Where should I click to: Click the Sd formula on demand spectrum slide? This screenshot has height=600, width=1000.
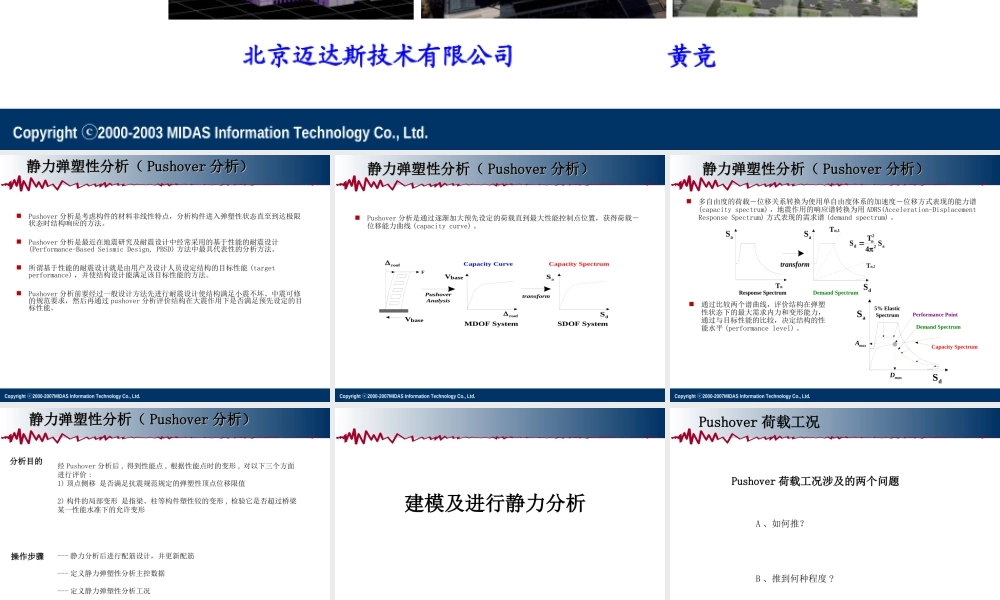866,244
